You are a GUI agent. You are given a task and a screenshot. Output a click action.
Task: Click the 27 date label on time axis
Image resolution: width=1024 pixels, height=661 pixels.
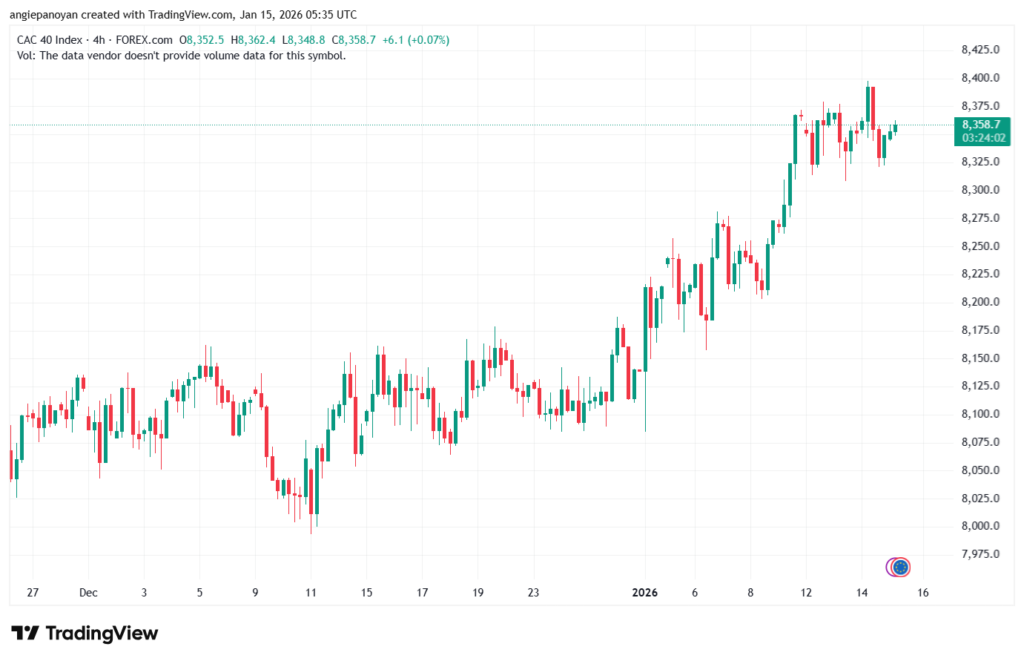pyautogui.click(x=33, y=593)
